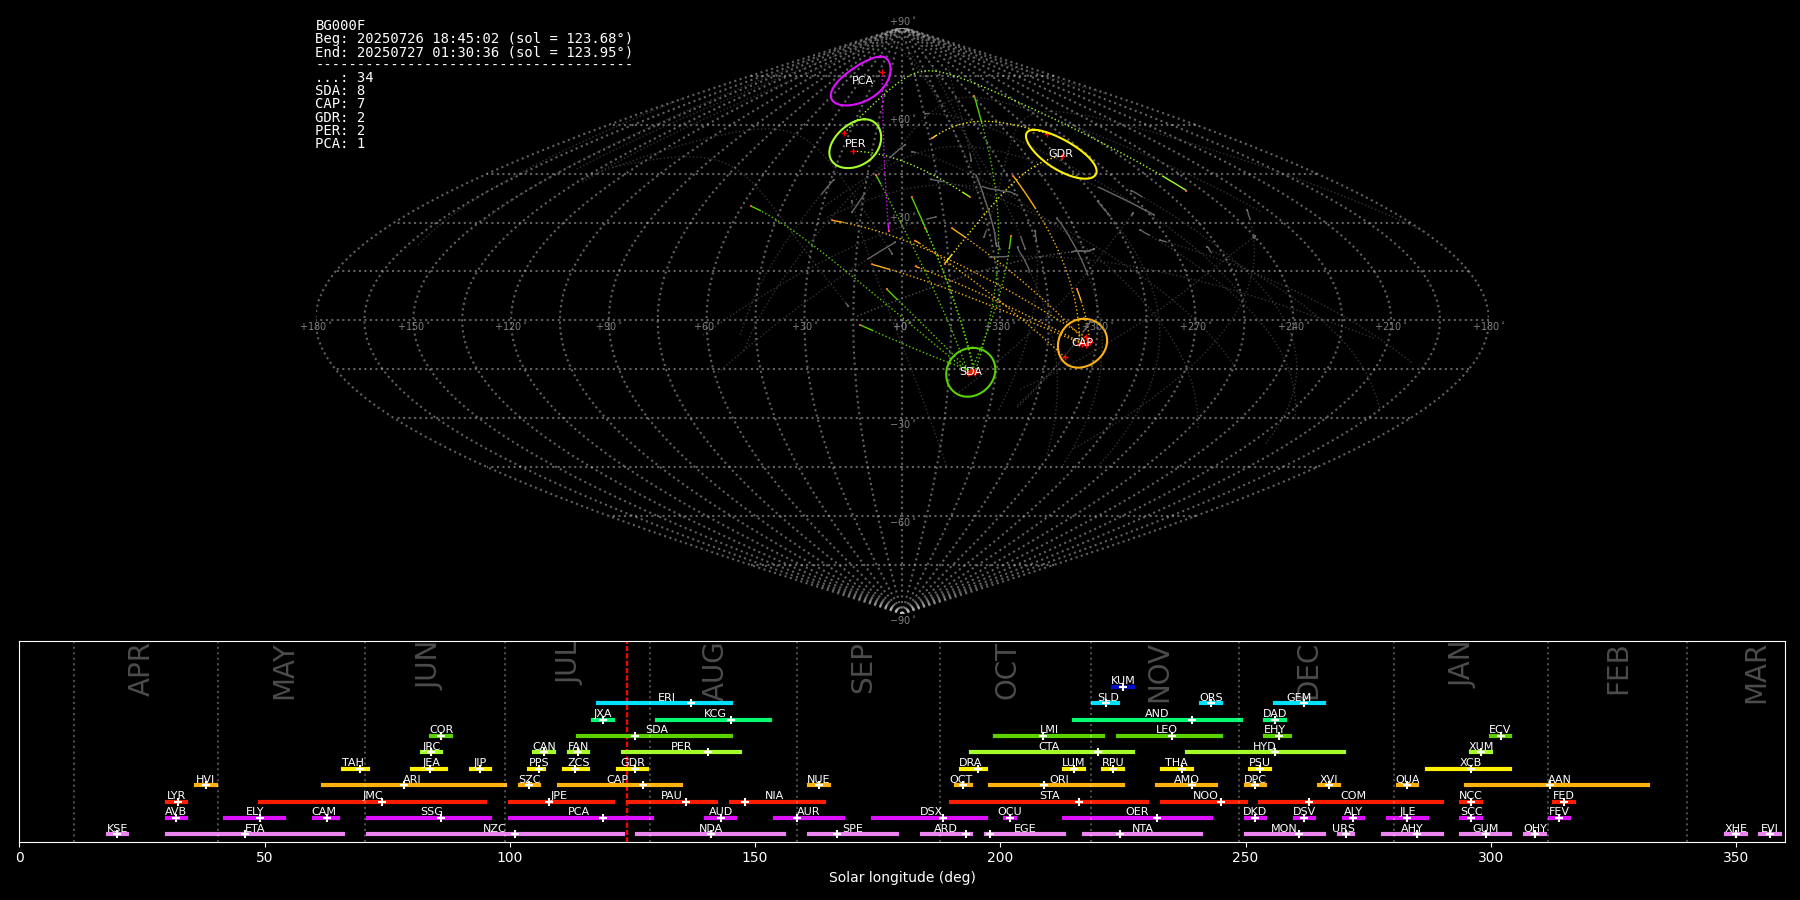The image size is (1800, 900).
Task: Click the GEM shower bar in December
Action: click(x=1299, y=703)
